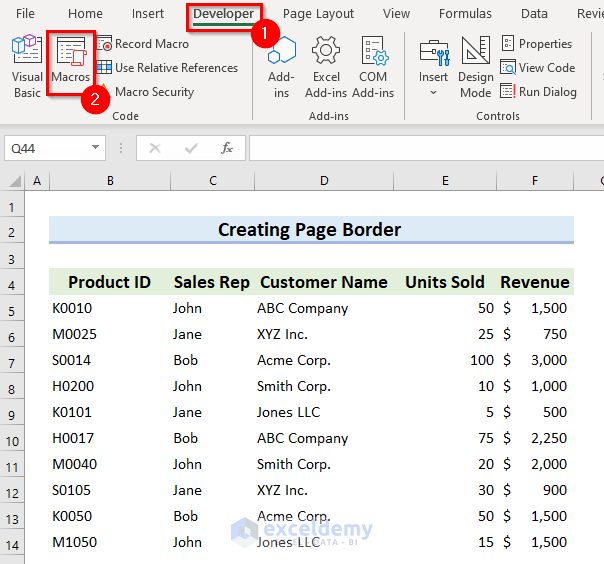Click Run Dialog
The image size is (604, 564).
tap(539, 92)
